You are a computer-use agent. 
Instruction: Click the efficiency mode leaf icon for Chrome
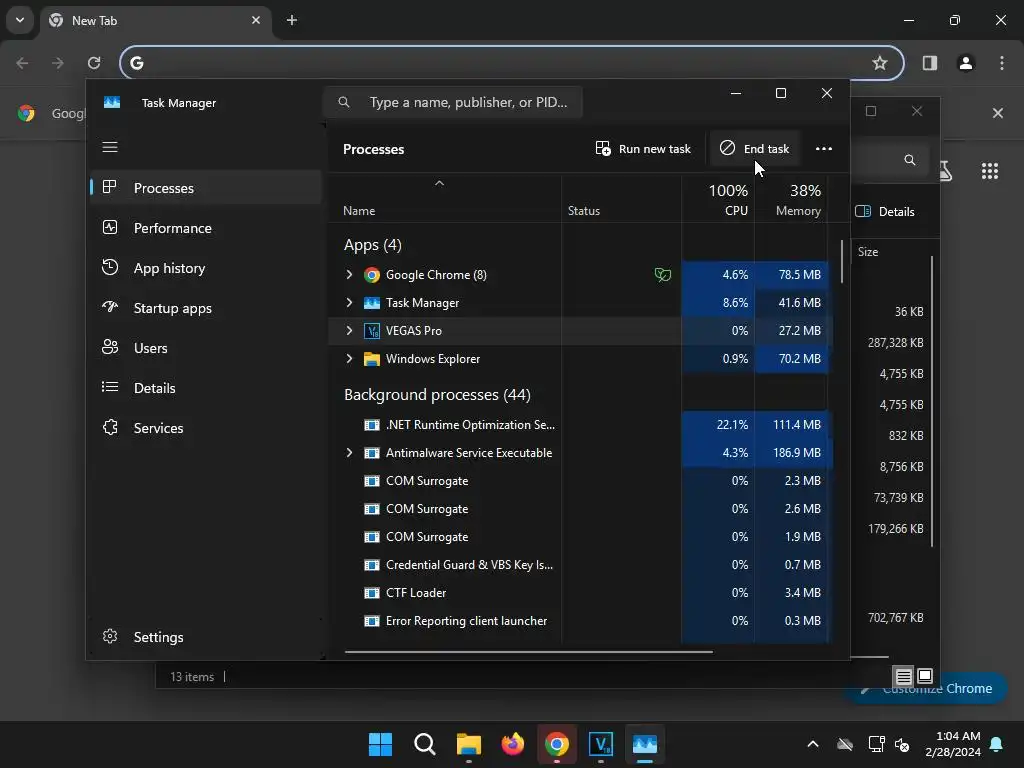pyautogui.click(x=663, y=275)
